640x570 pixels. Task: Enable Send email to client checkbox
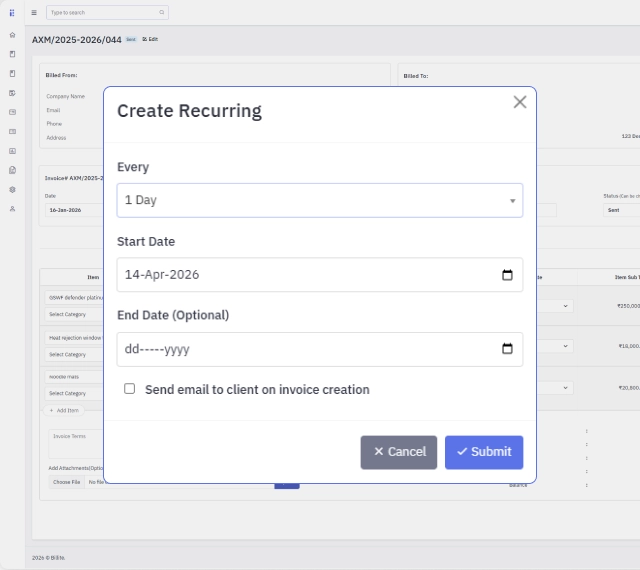coord(130,389)
